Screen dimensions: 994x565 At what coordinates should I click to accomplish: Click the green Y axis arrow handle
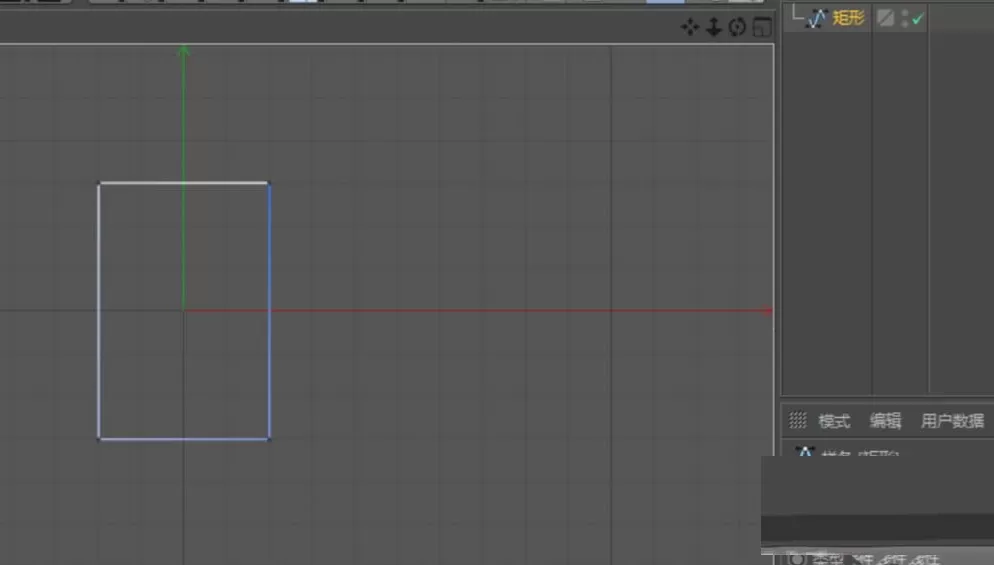[183, 51]
